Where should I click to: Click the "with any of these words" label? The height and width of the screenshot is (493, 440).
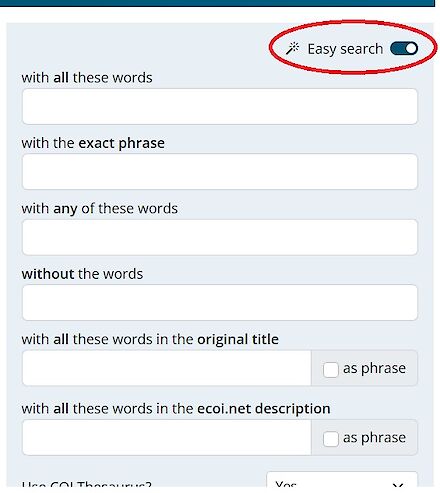click(100, 209)
